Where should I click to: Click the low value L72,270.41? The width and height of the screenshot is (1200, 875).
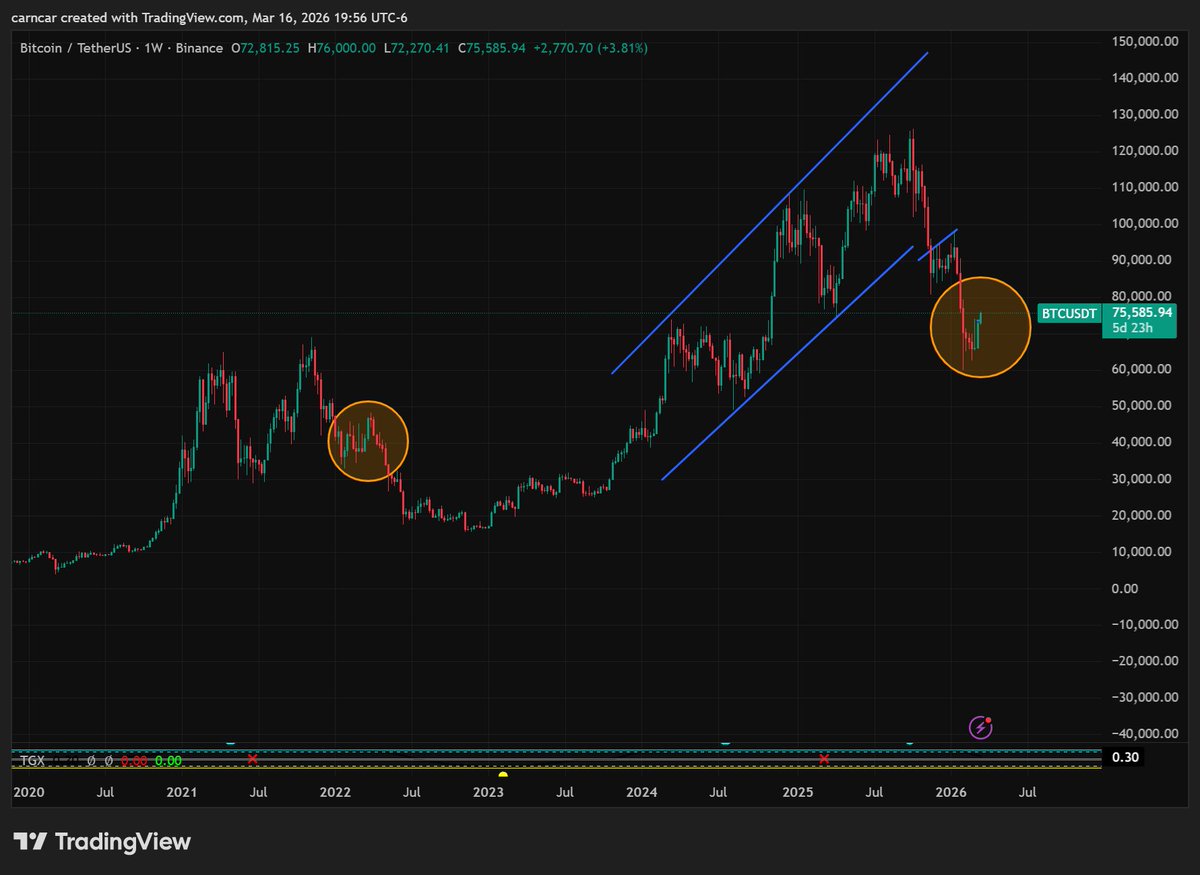(x=417, y=48)
